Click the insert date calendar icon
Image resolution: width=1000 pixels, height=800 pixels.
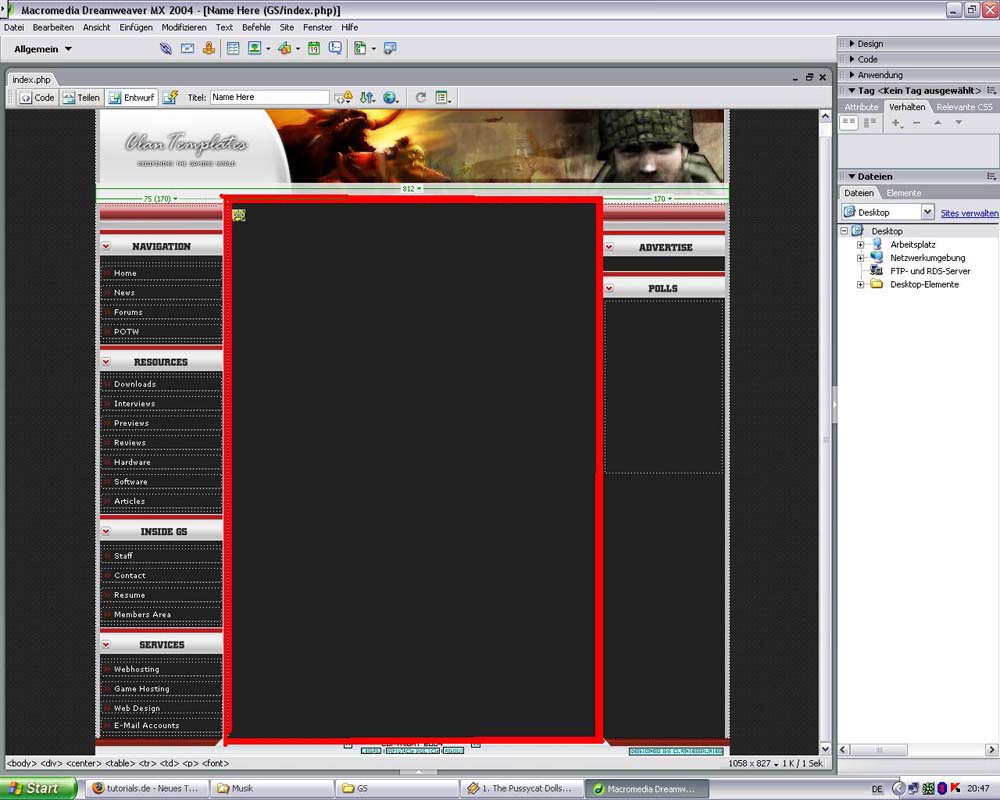pos(314,48)
